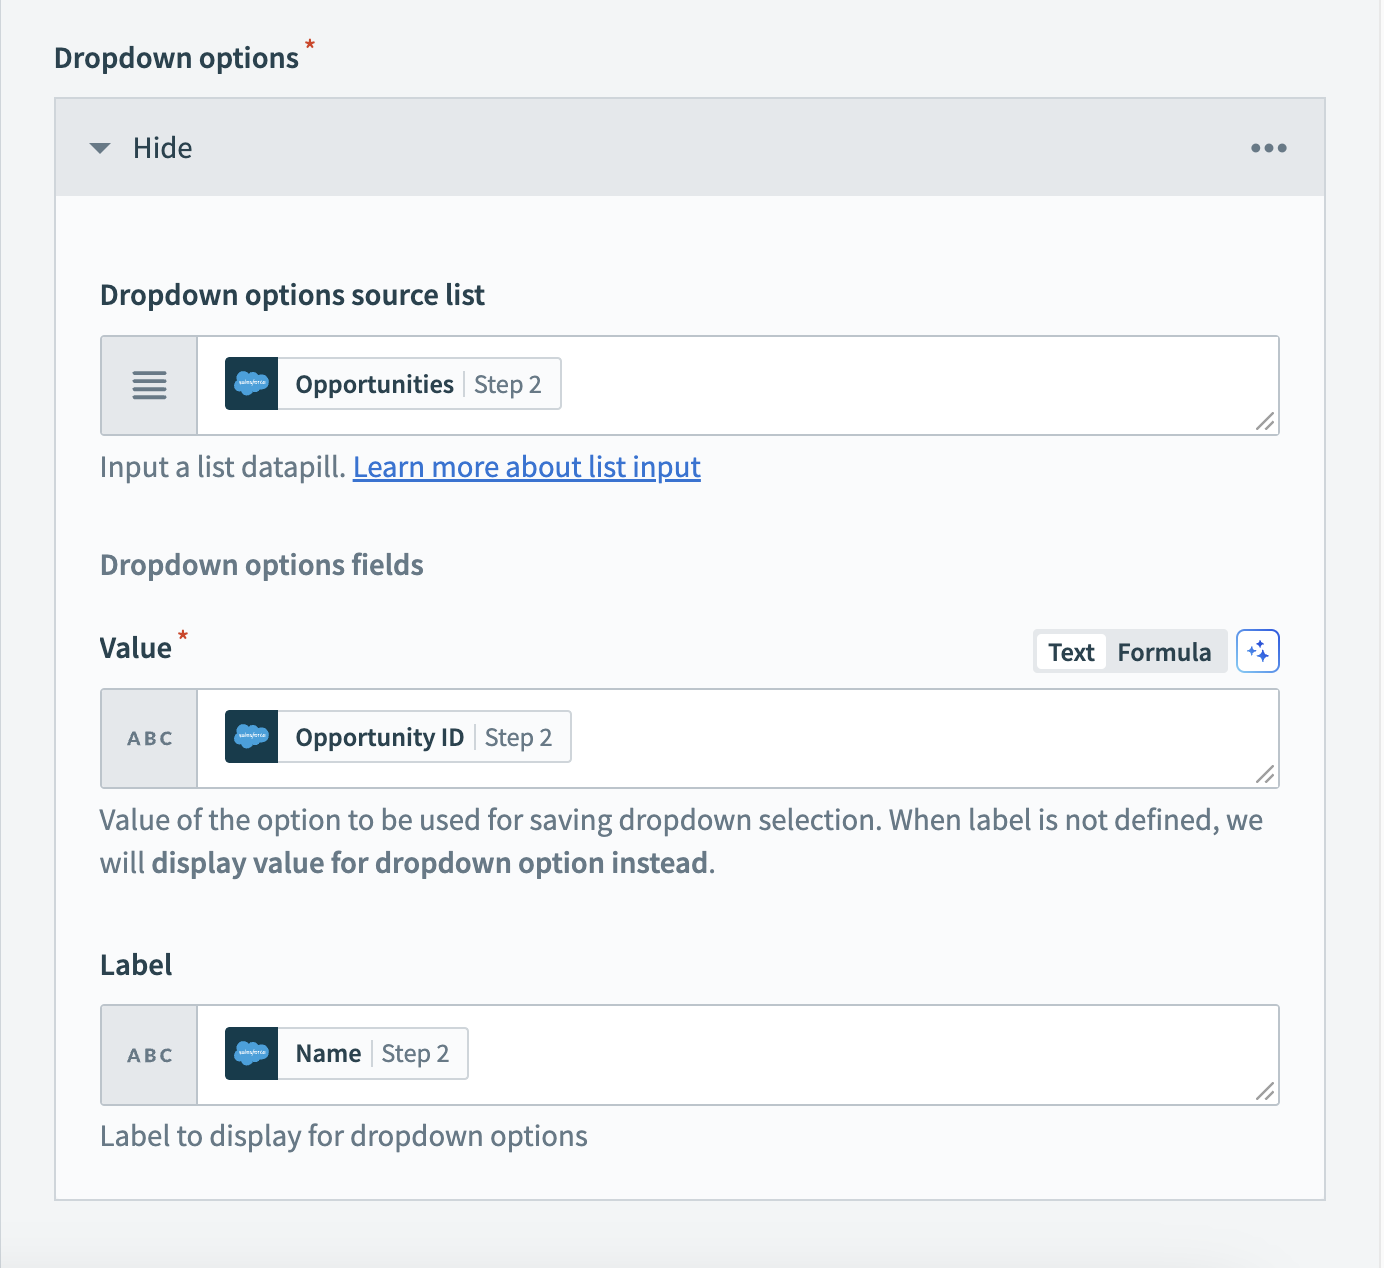Click the Salesforce icon on the Opportunity ID pill
The height and width of the screenshot is (1268, 1384).
251,736
